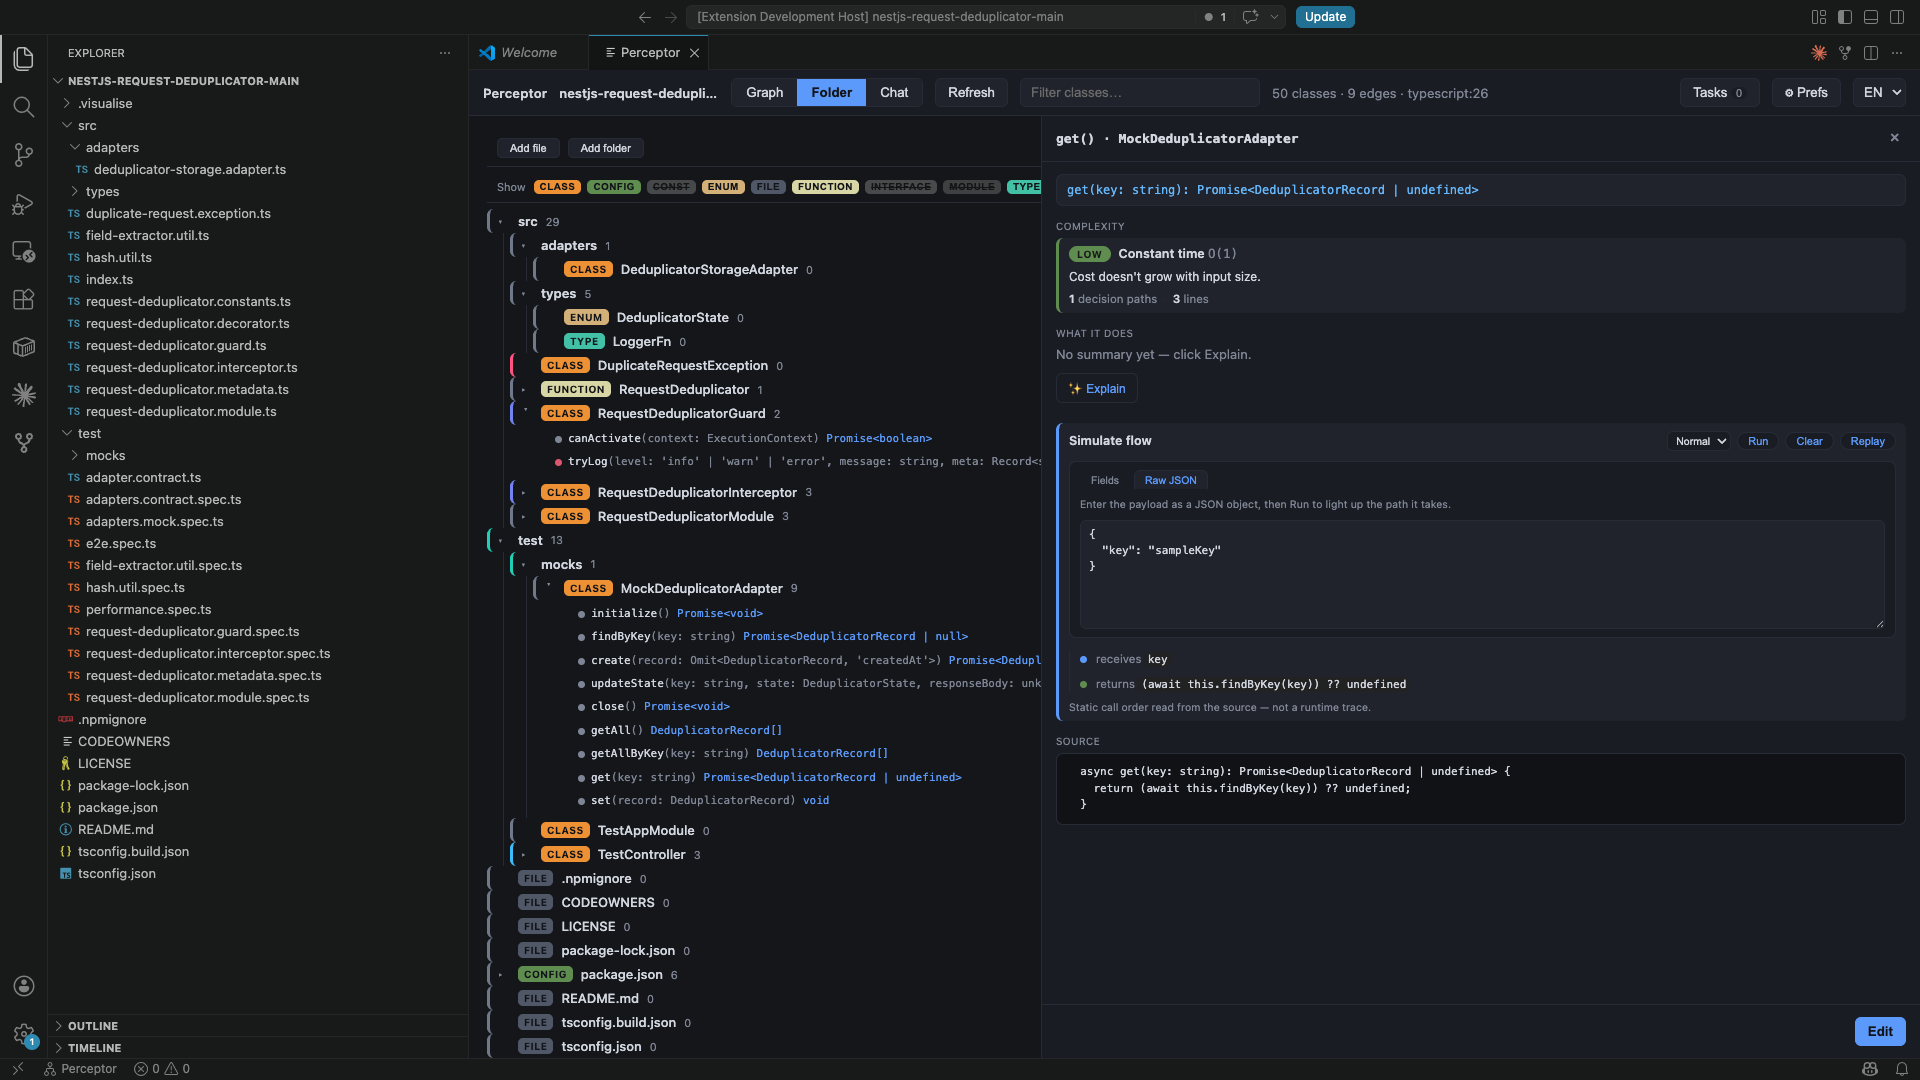Open the Search view in activity bar
This screenshot has width=1920, height=1080.
[24, 107]
